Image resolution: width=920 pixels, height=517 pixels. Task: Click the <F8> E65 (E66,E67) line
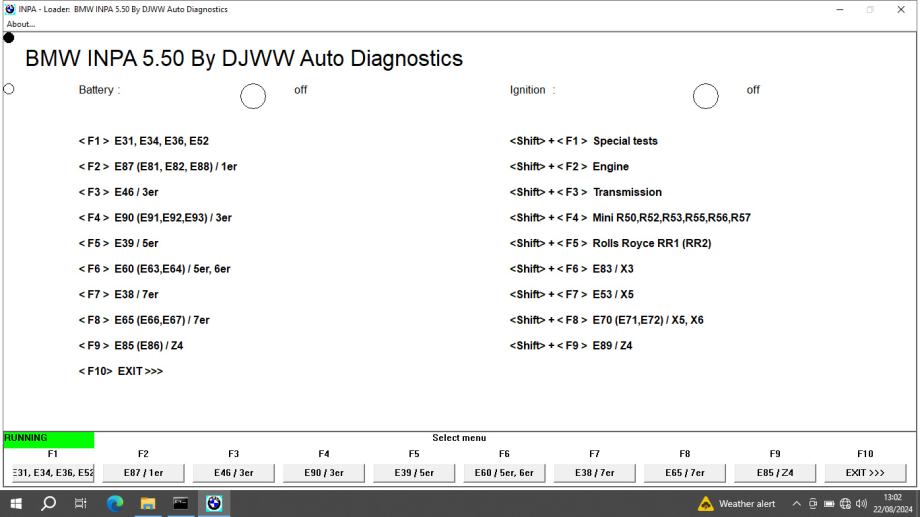click(144, 320)
